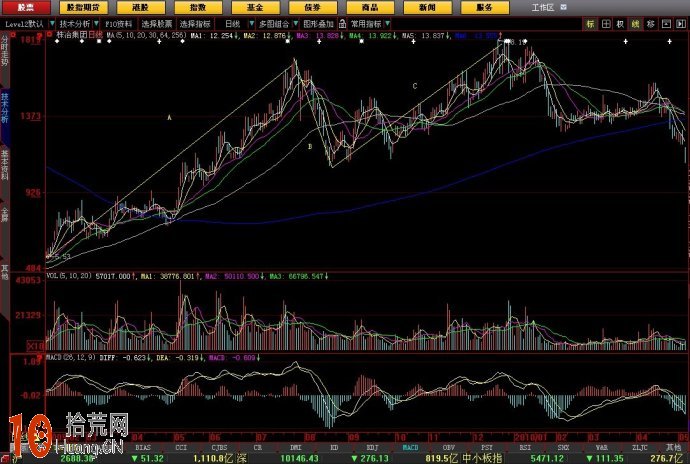
Task: Toggle the 线 drawing line icon
Action: click(635, 24)
